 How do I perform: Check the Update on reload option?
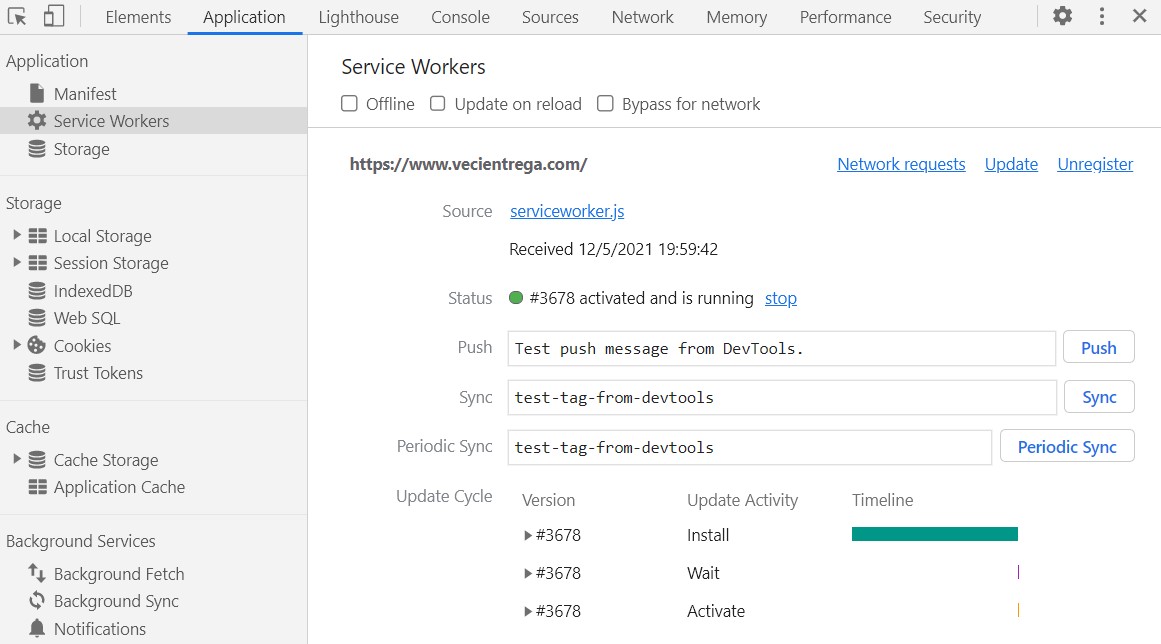(438, 104)
